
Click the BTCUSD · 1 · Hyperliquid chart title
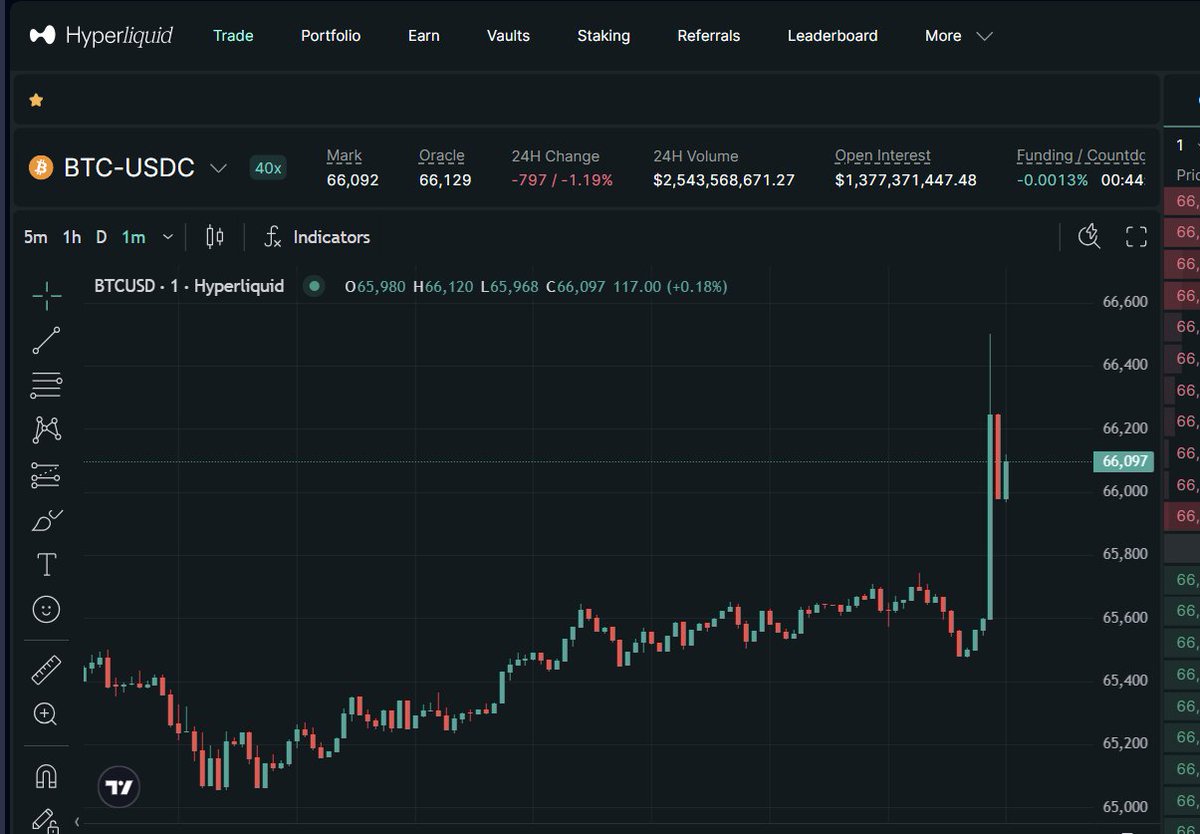189,286
